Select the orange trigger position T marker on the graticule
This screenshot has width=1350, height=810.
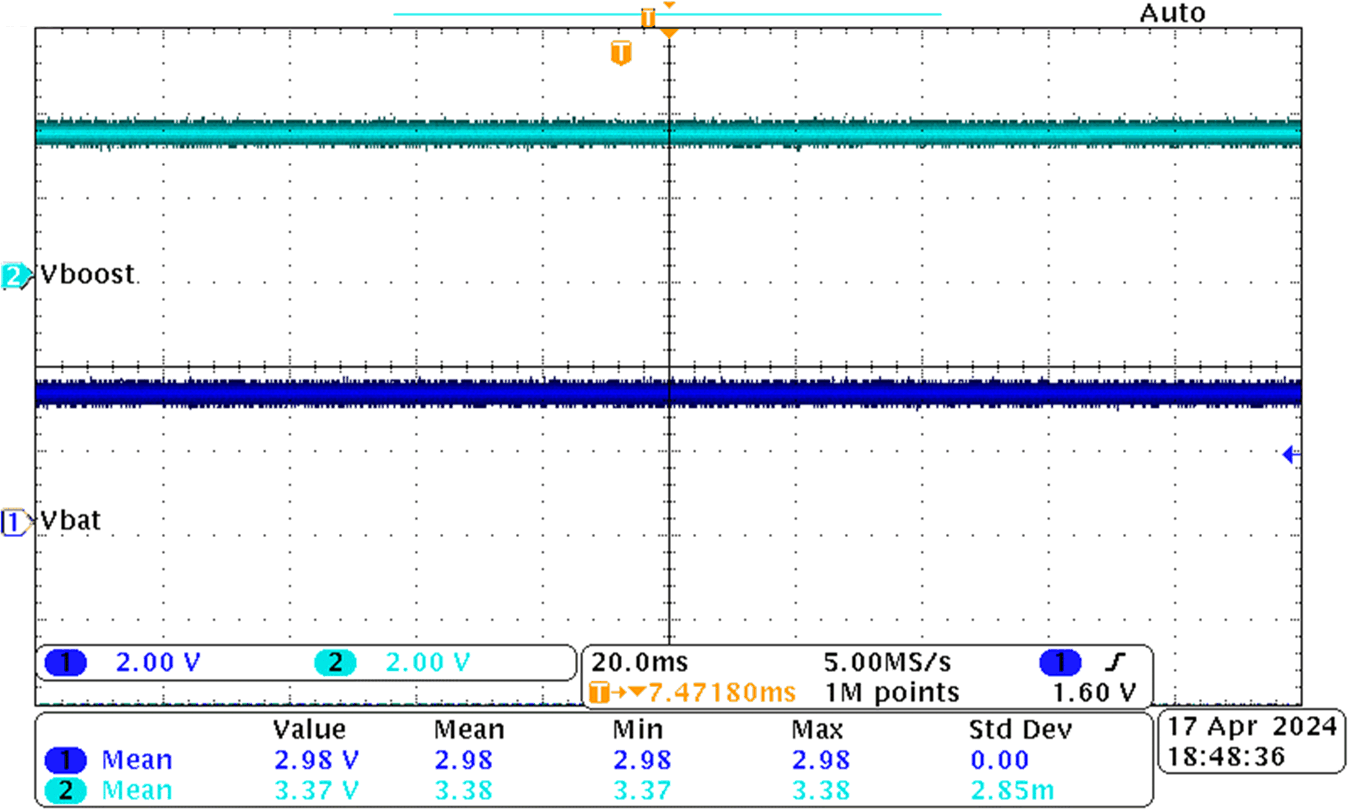(x=621, y=52)
